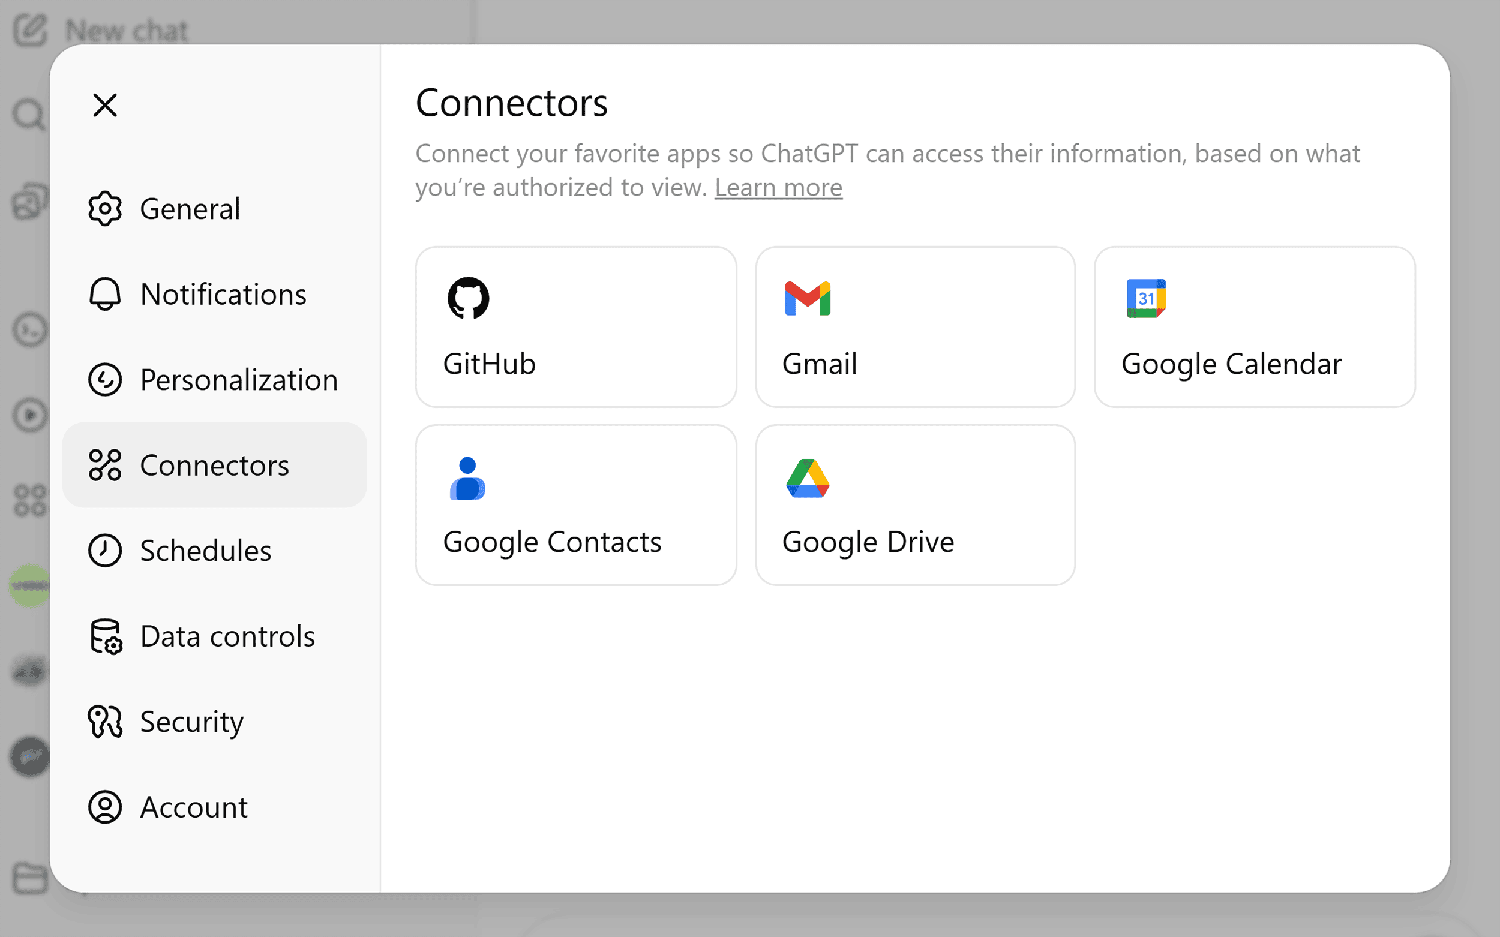Open the GitHub connector card
This screenshot has width=1500, height=937.
coord(576,327)
